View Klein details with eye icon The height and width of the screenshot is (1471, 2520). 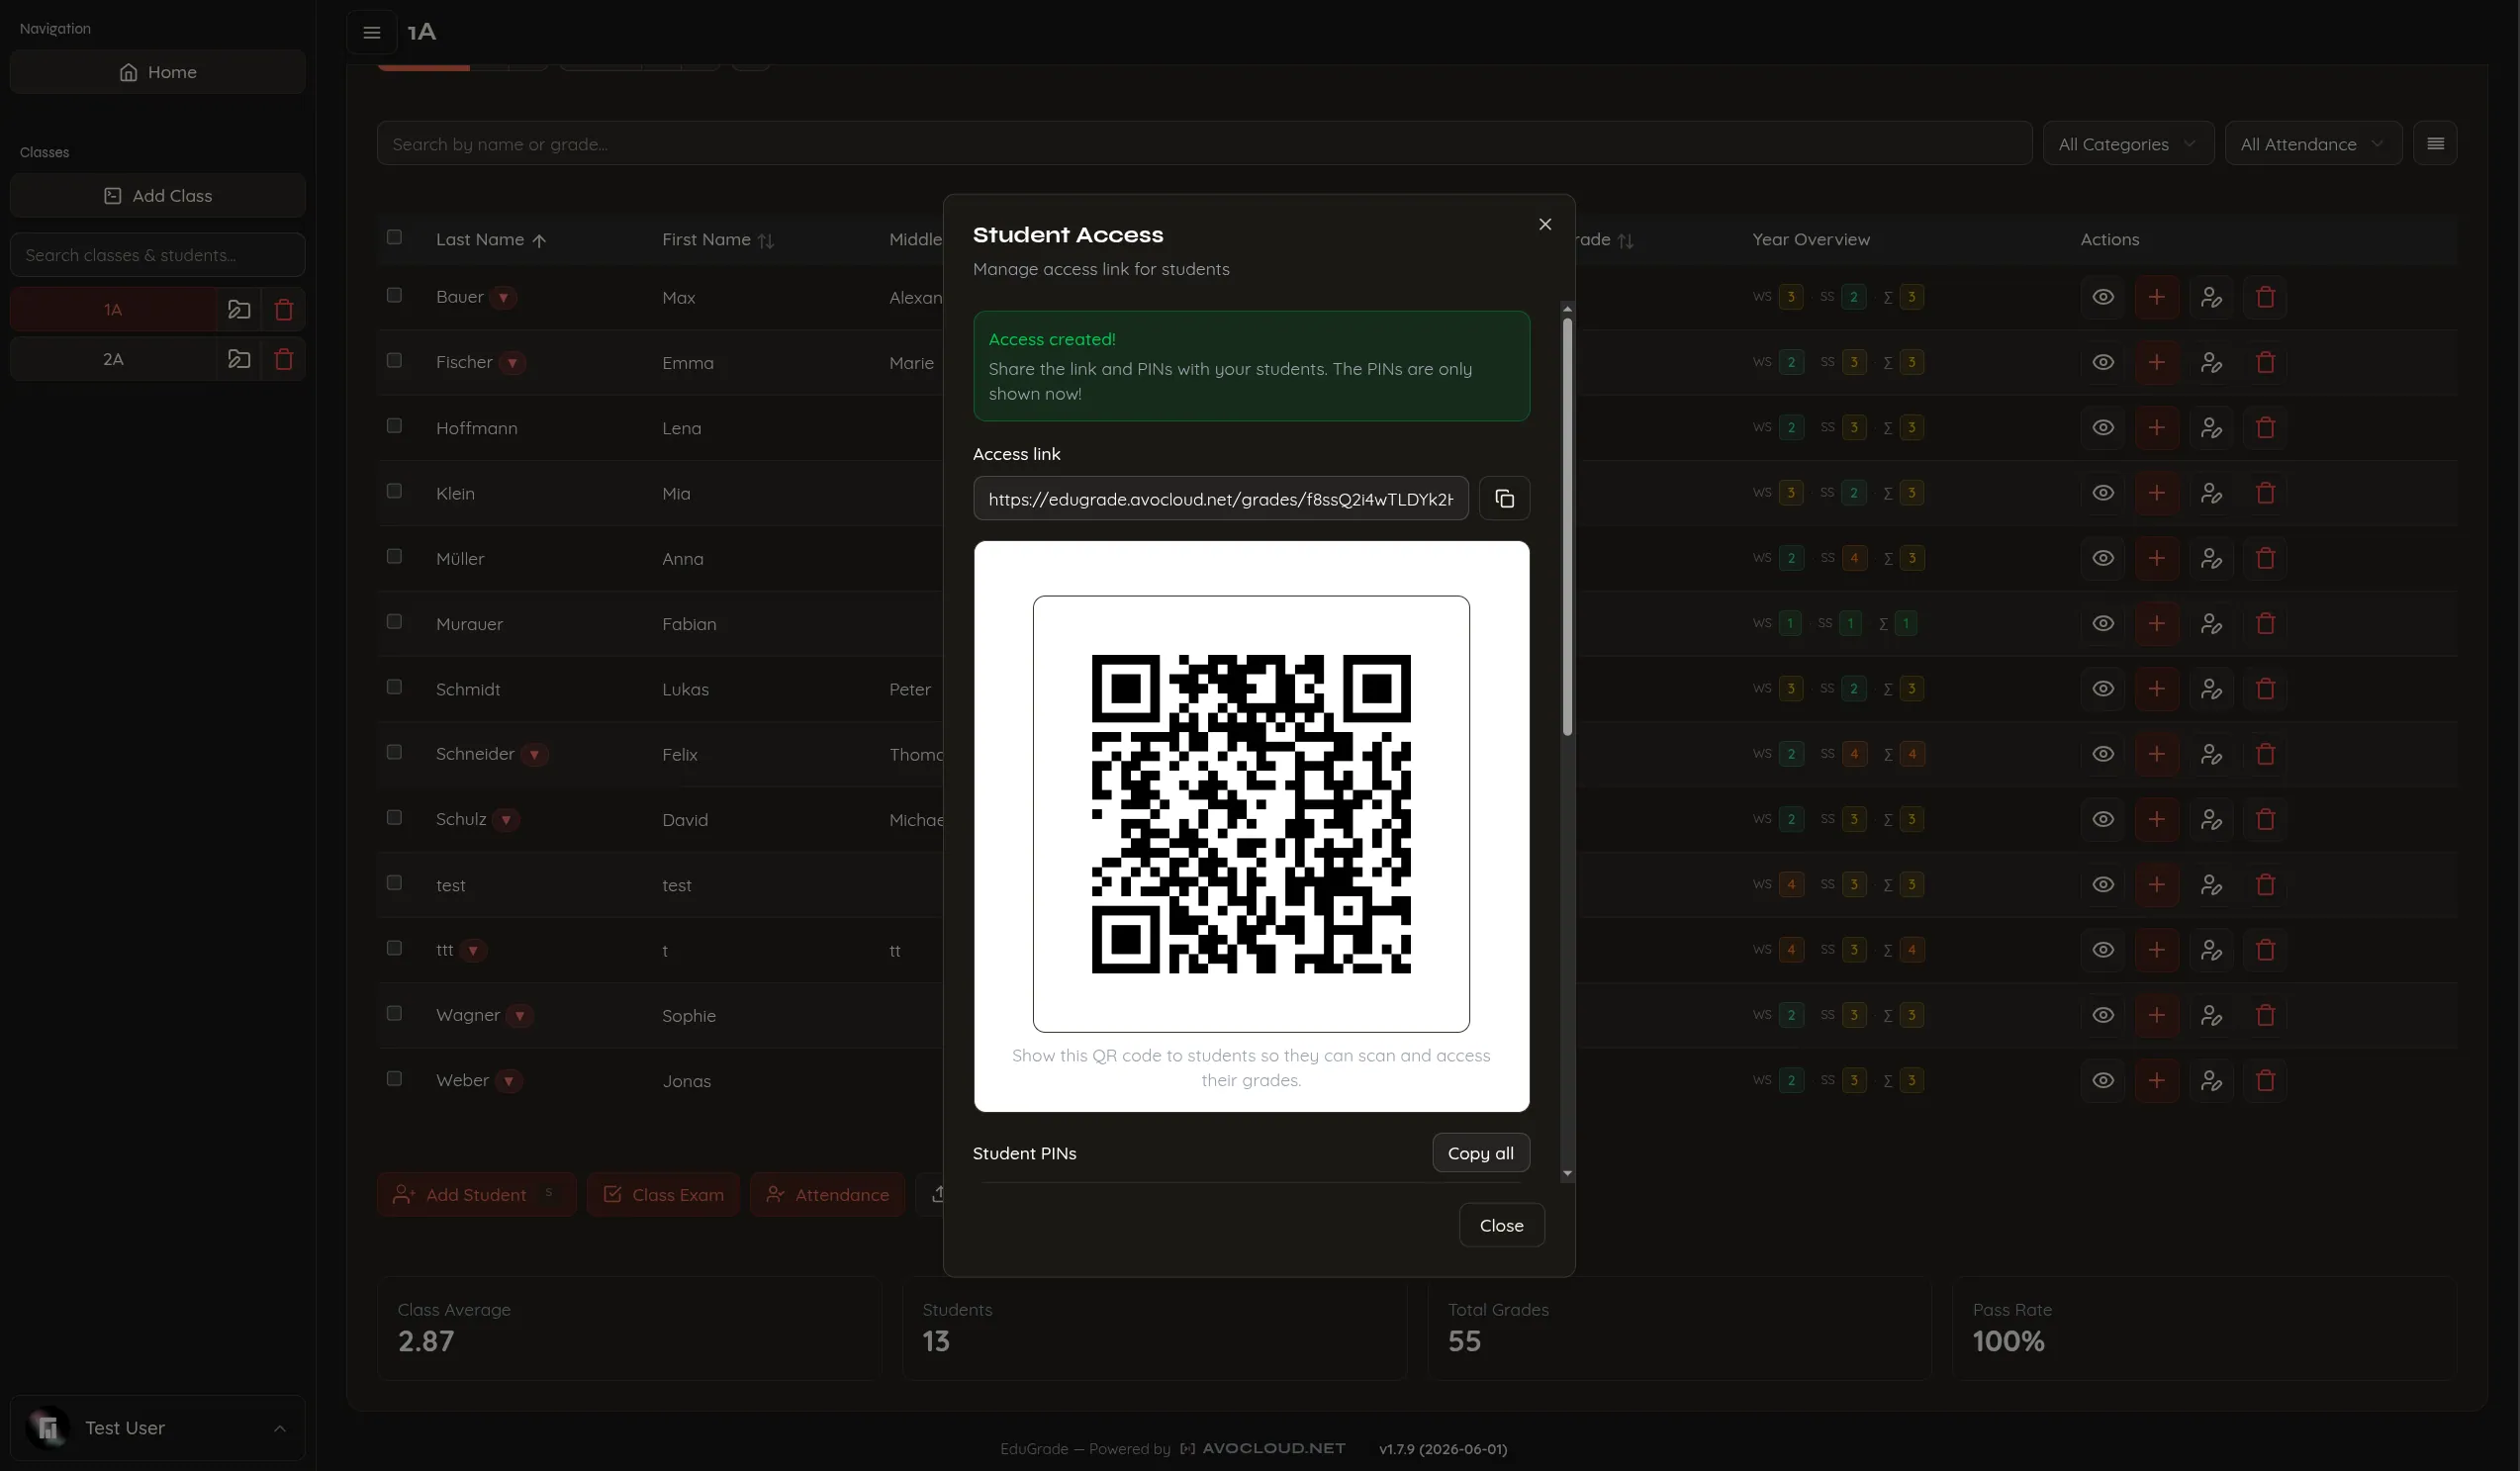click(x=2103, y=493)
